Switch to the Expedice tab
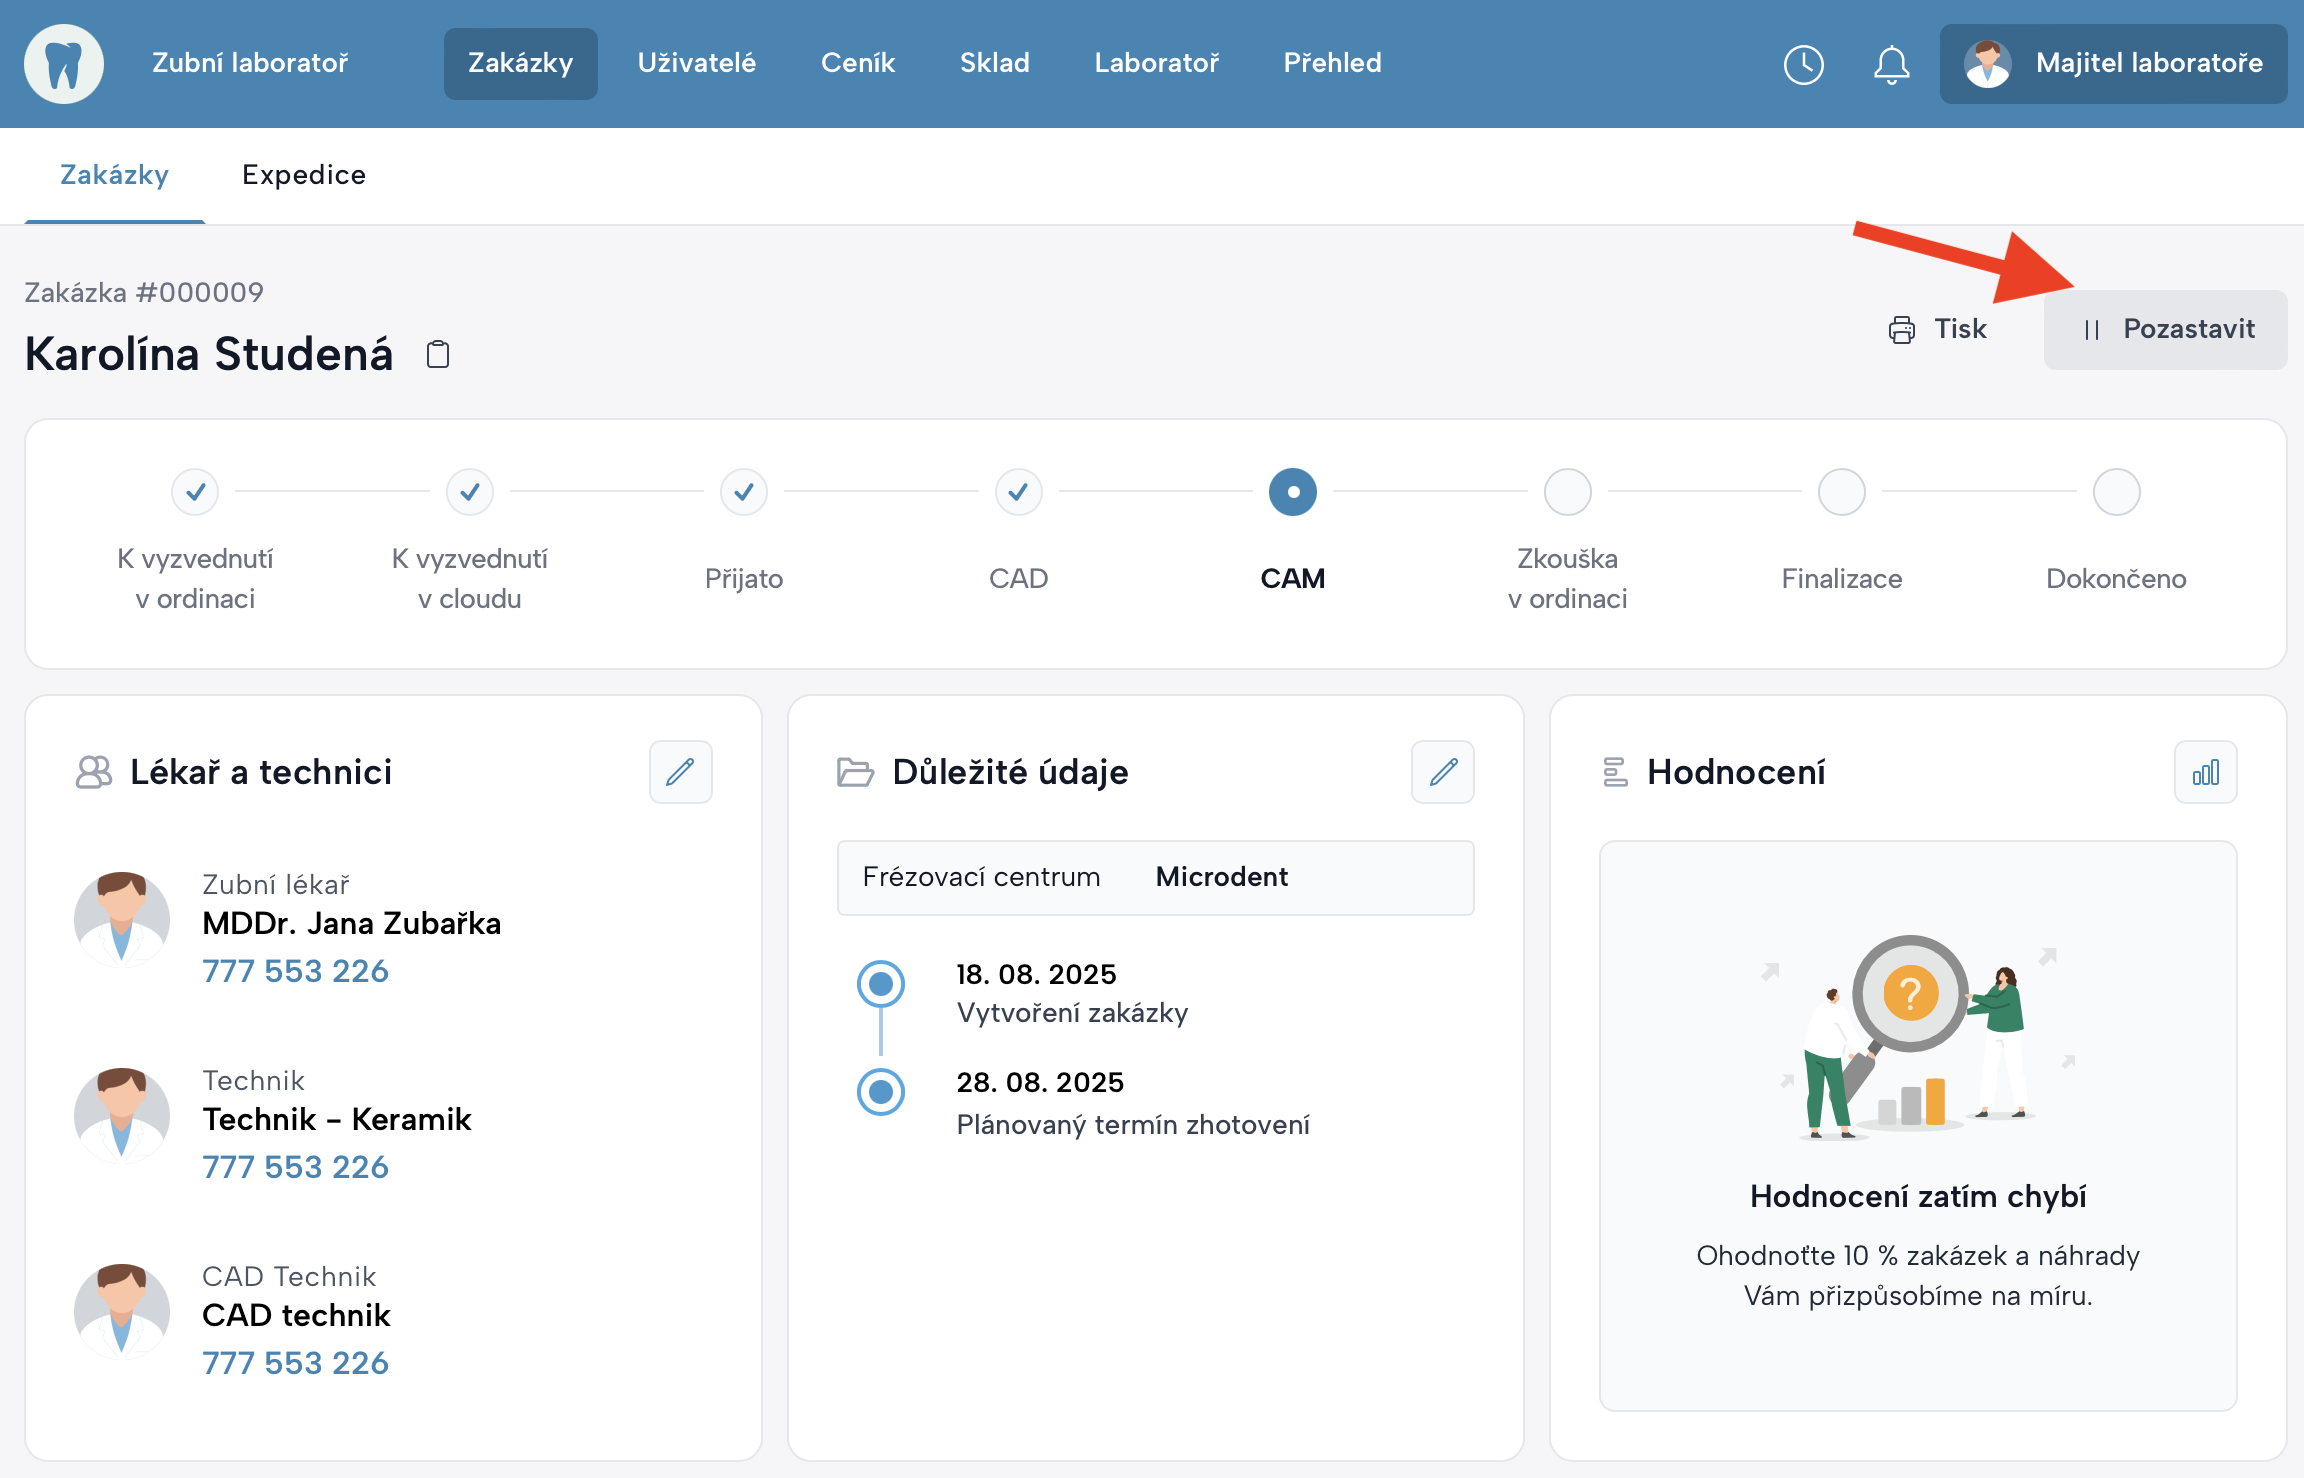The image size is (2304, 1478). pyautogui.click(x=304, y=175)
